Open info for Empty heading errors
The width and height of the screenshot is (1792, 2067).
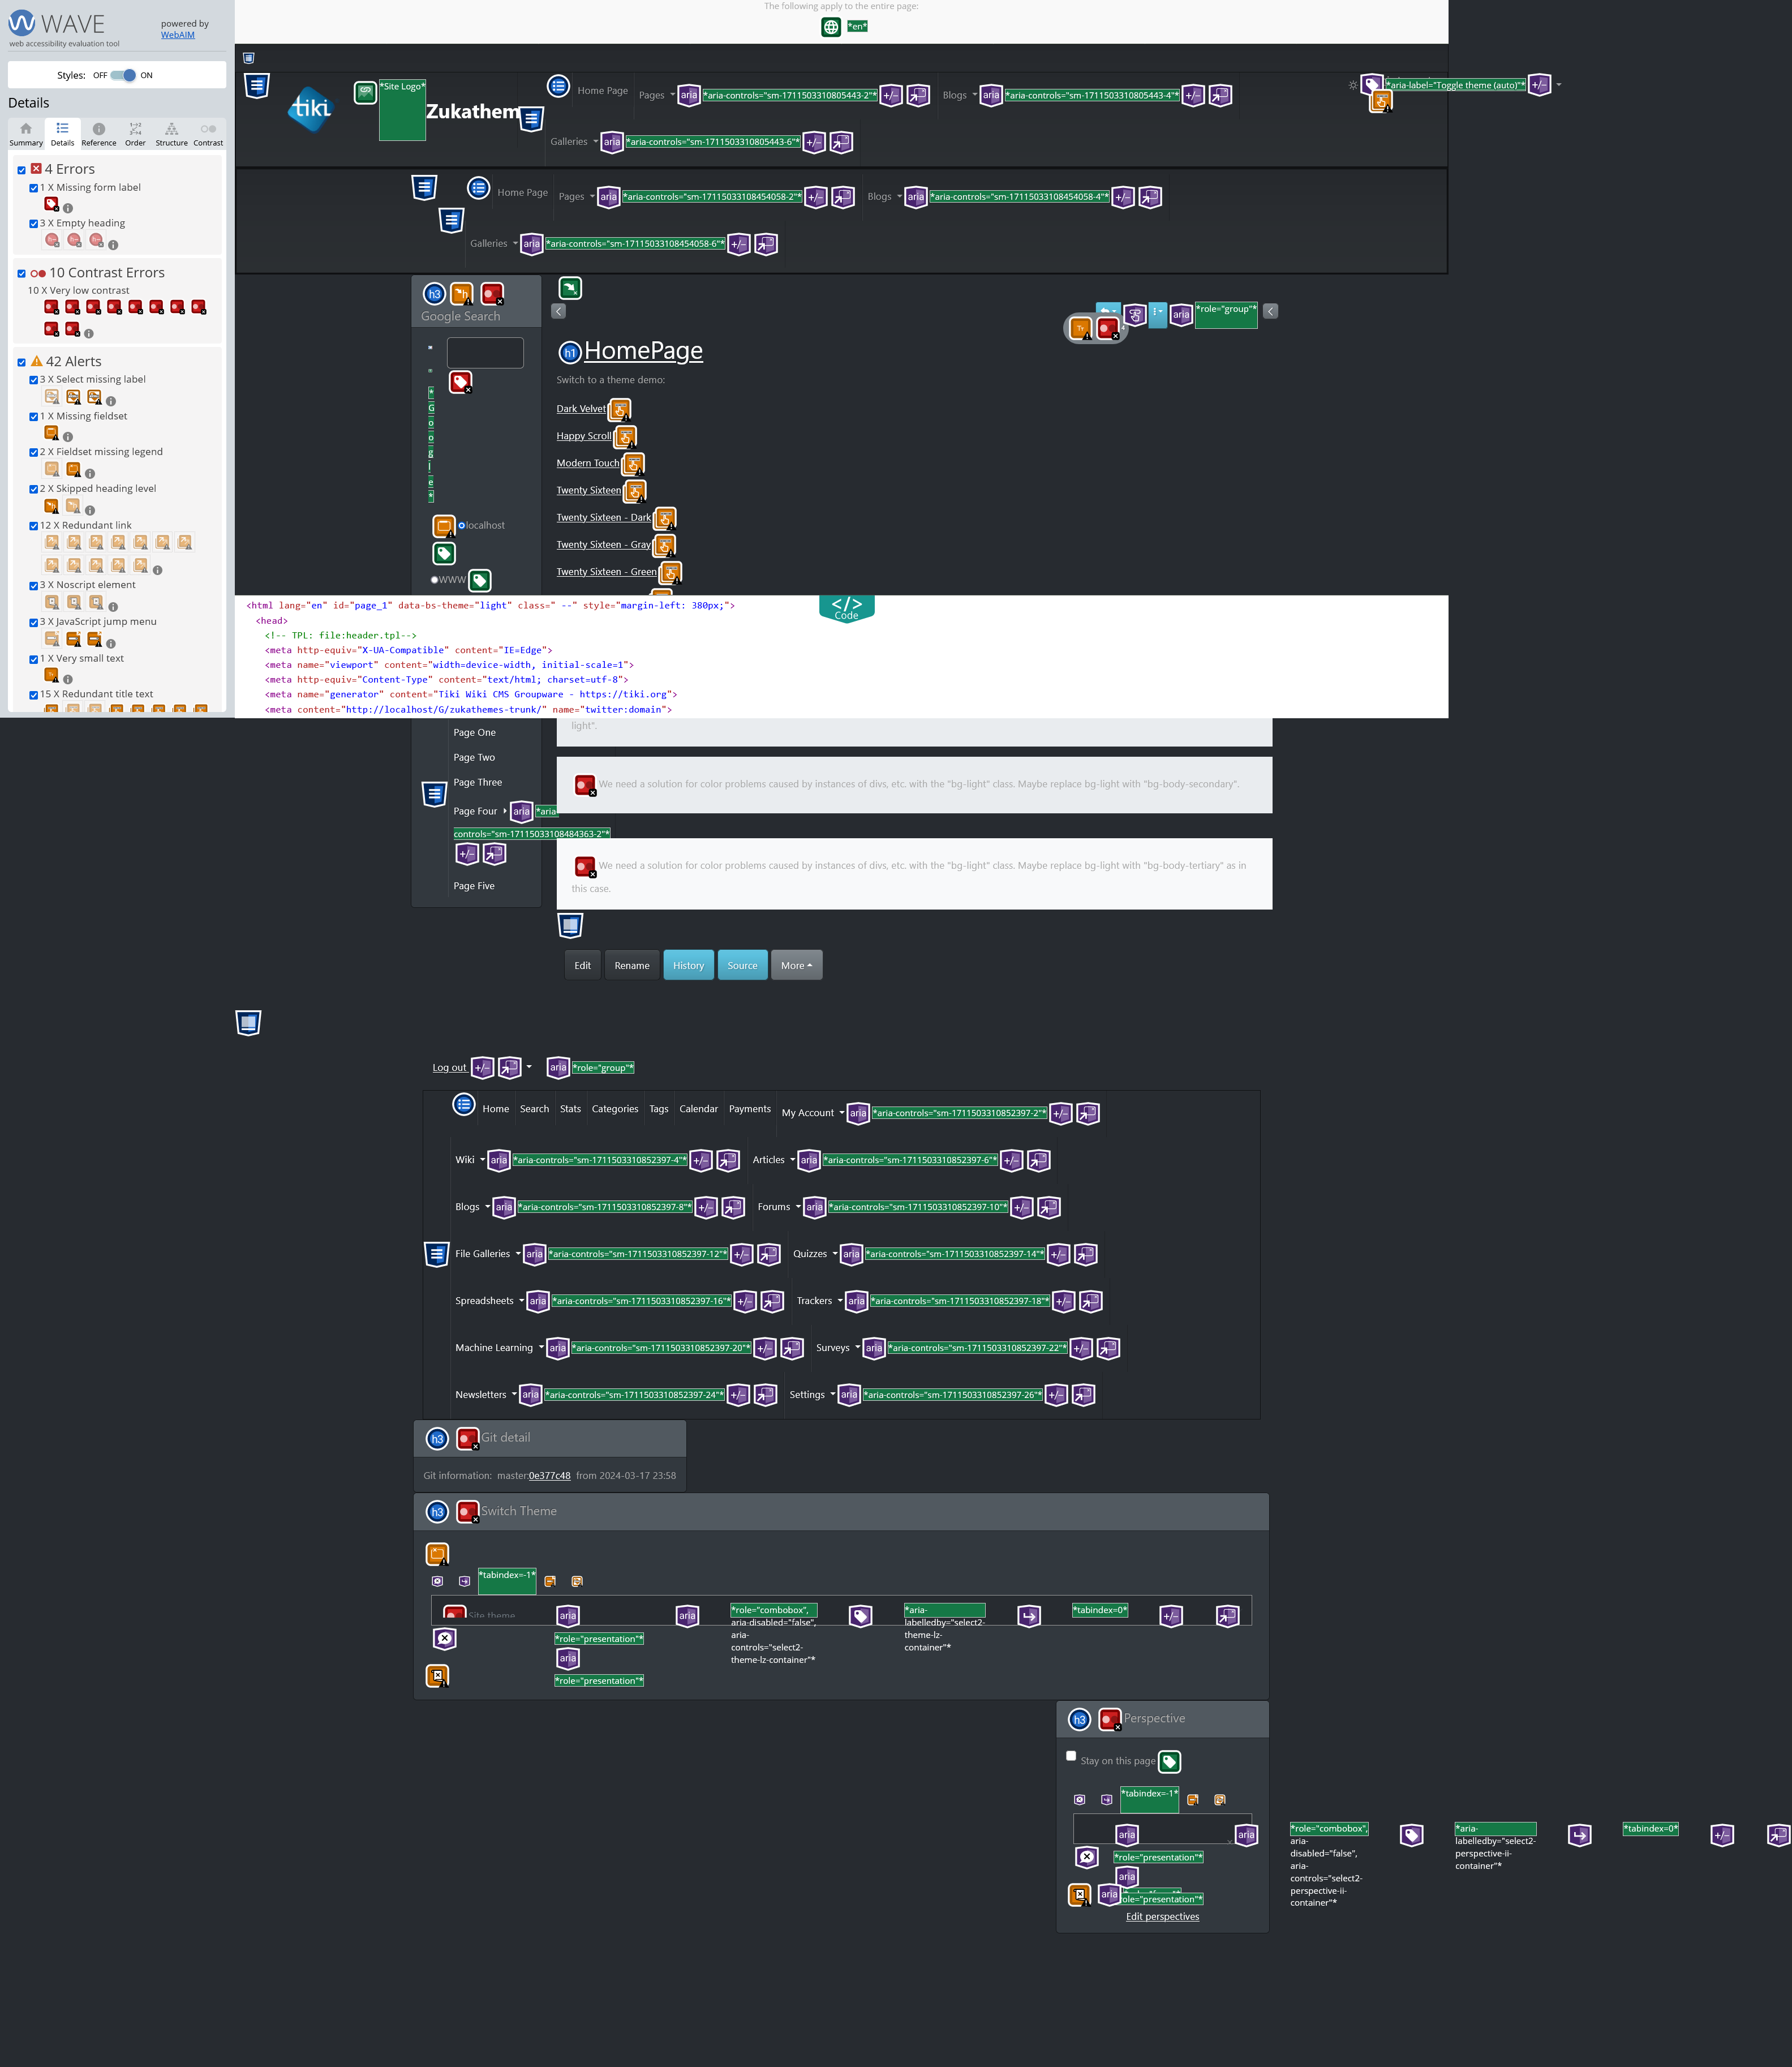pyautogui.click(x=113, y=245)
